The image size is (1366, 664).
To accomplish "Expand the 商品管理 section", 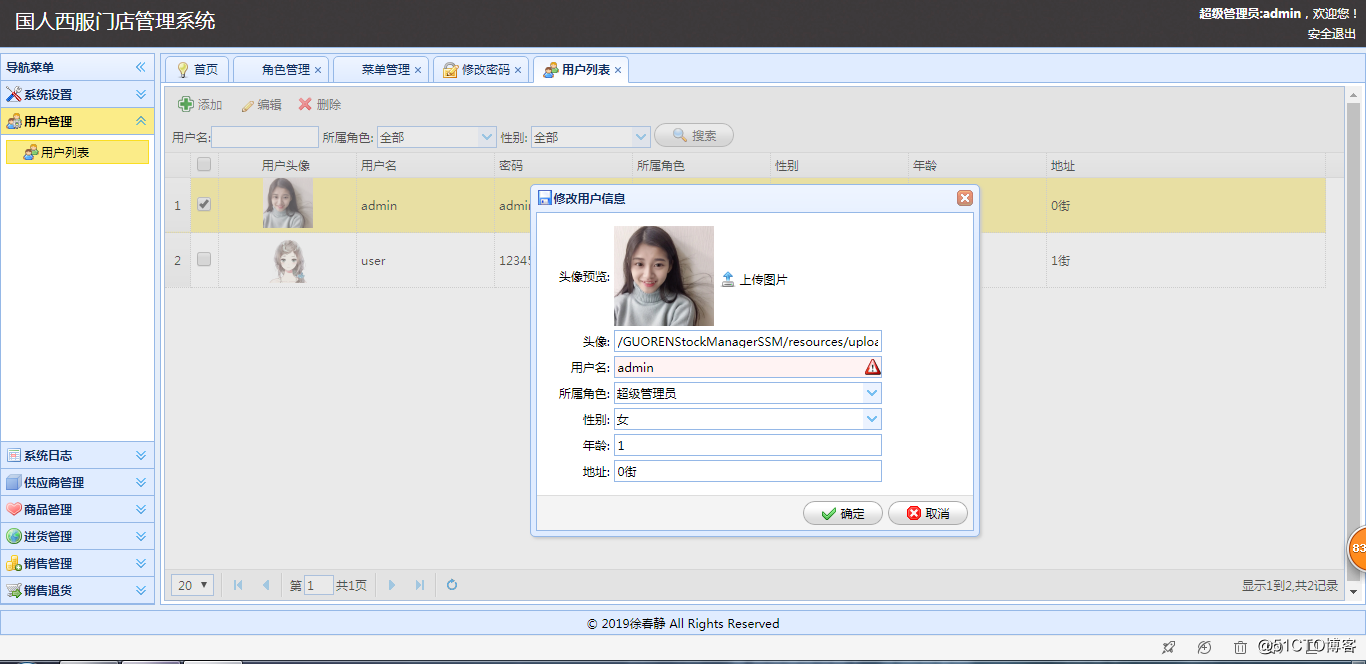I will pyautogui.click(x=141, y=509).
